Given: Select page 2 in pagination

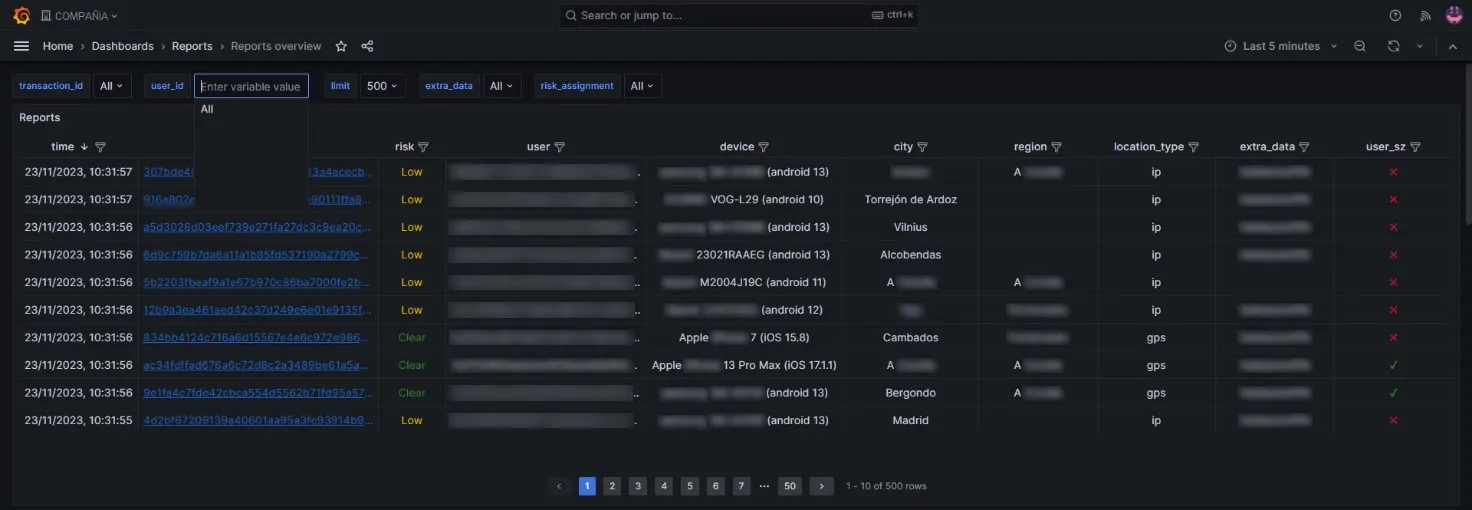Looking at the screenshot, I should (613, 486).
